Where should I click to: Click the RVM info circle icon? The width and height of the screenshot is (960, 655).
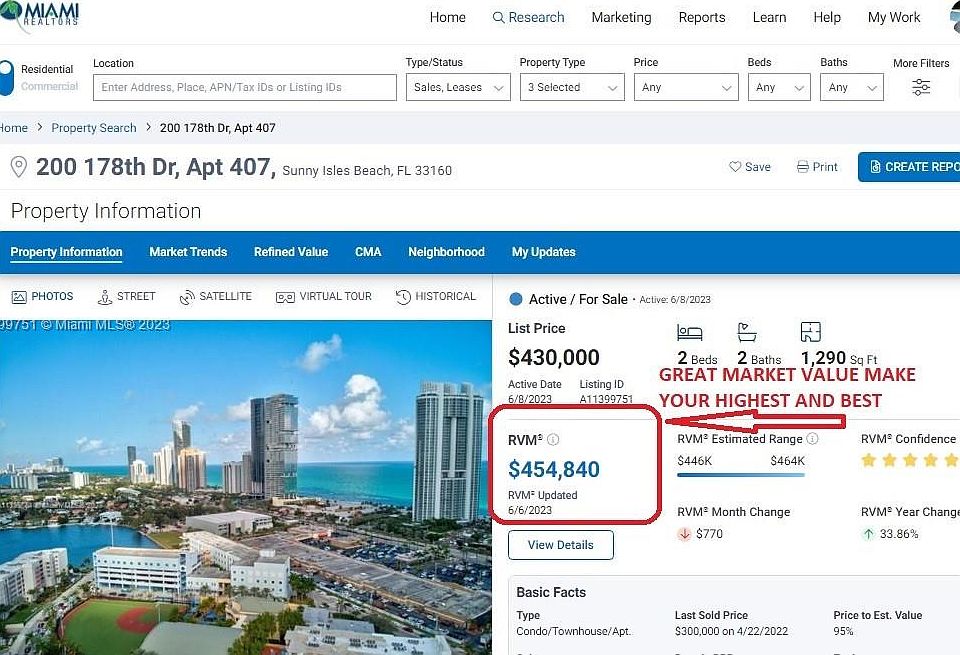click(x=553, y=440)
